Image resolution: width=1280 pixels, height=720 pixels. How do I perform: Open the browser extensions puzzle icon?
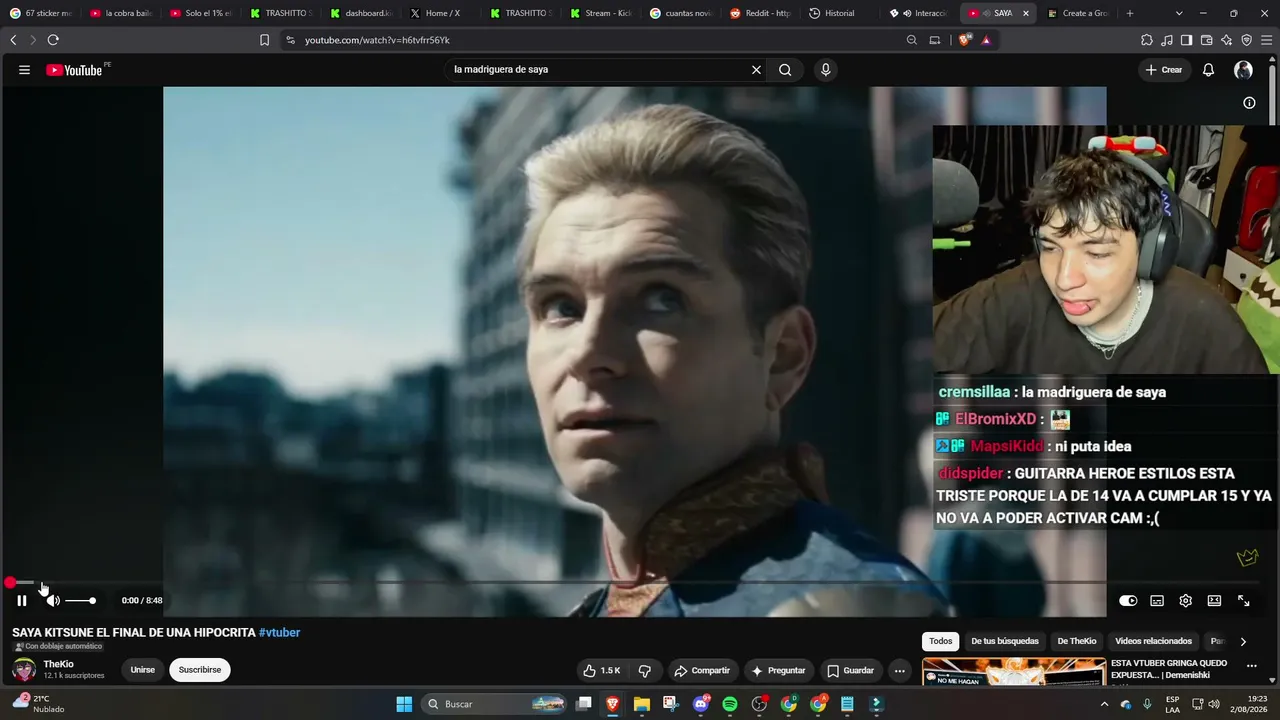(x=1147, y=40)
